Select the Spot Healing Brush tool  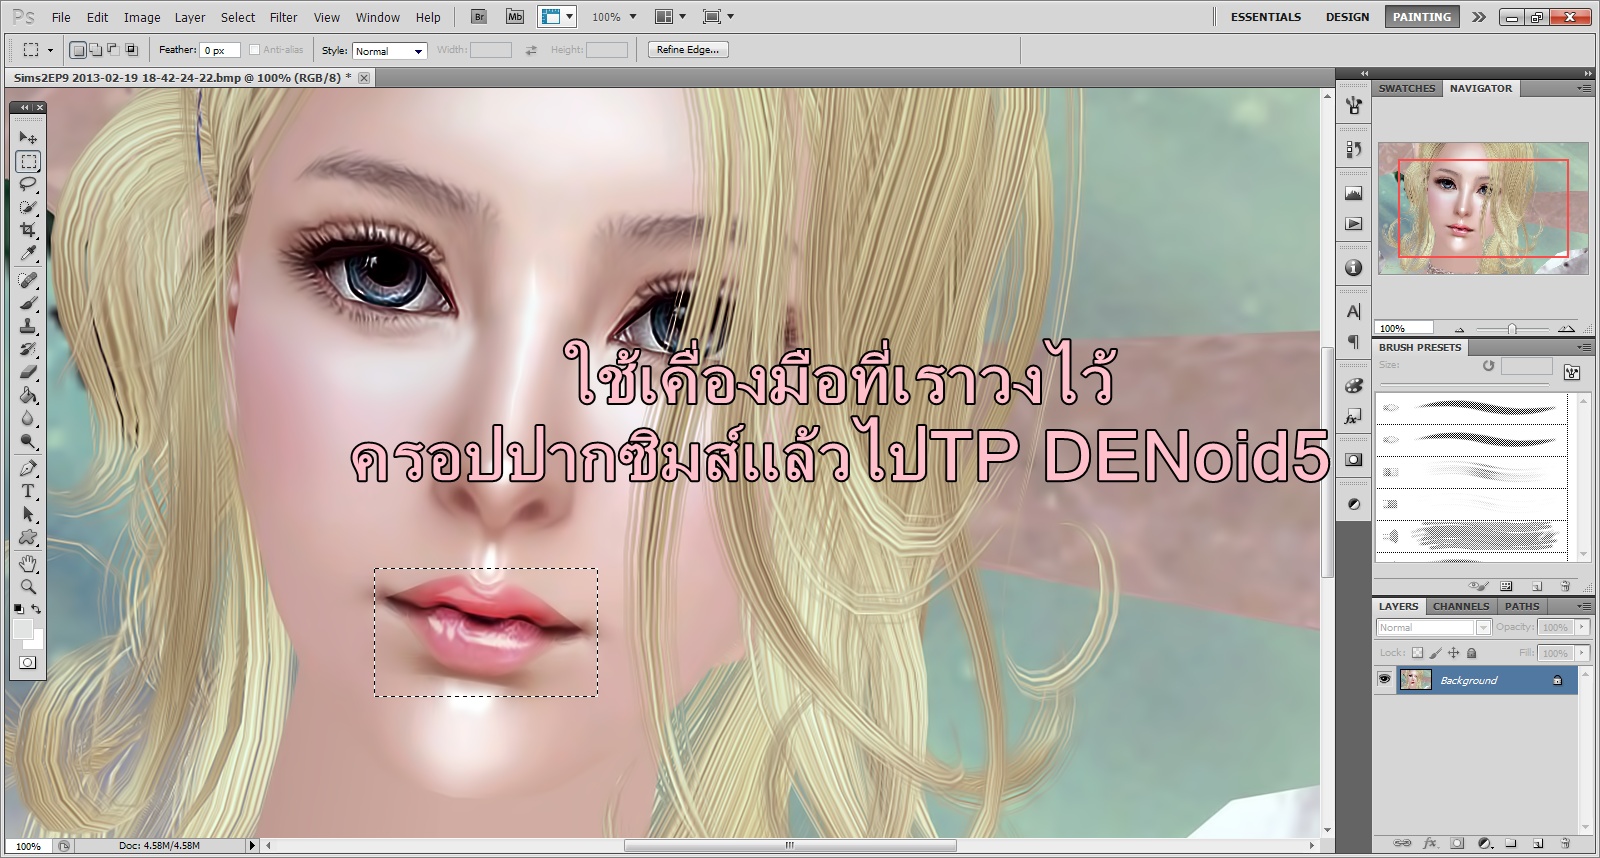(28, 280)
